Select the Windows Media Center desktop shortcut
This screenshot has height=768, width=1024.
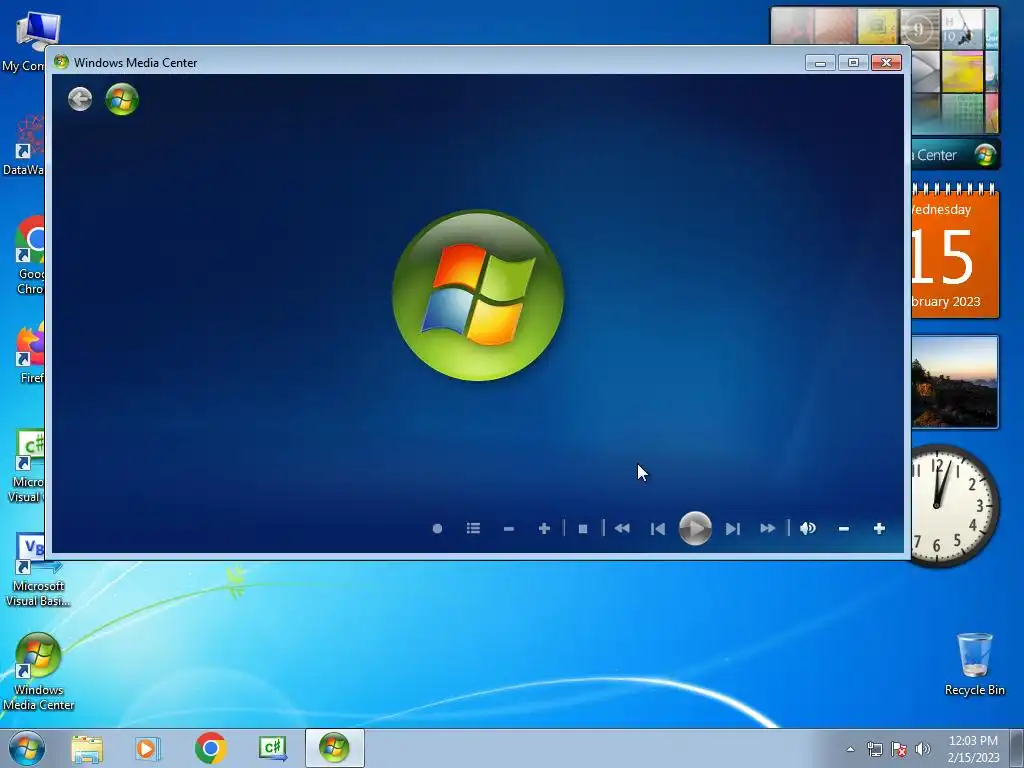38,671
